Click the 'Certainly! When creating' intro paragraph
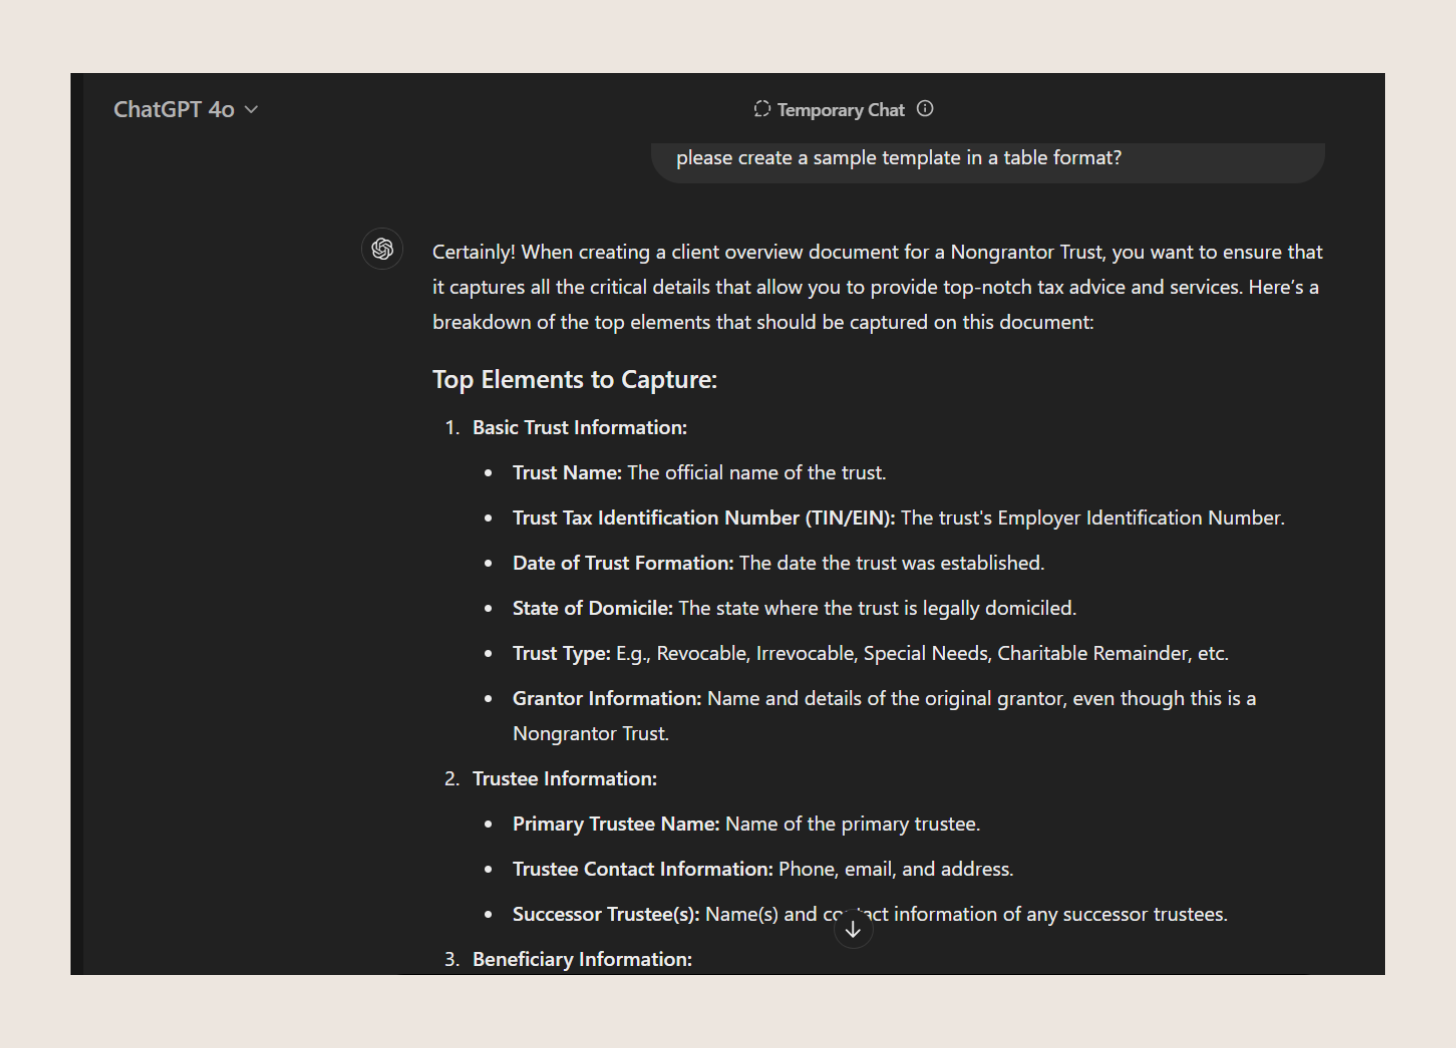This screenshot has width=1456, height=1048. click(877, 287)
